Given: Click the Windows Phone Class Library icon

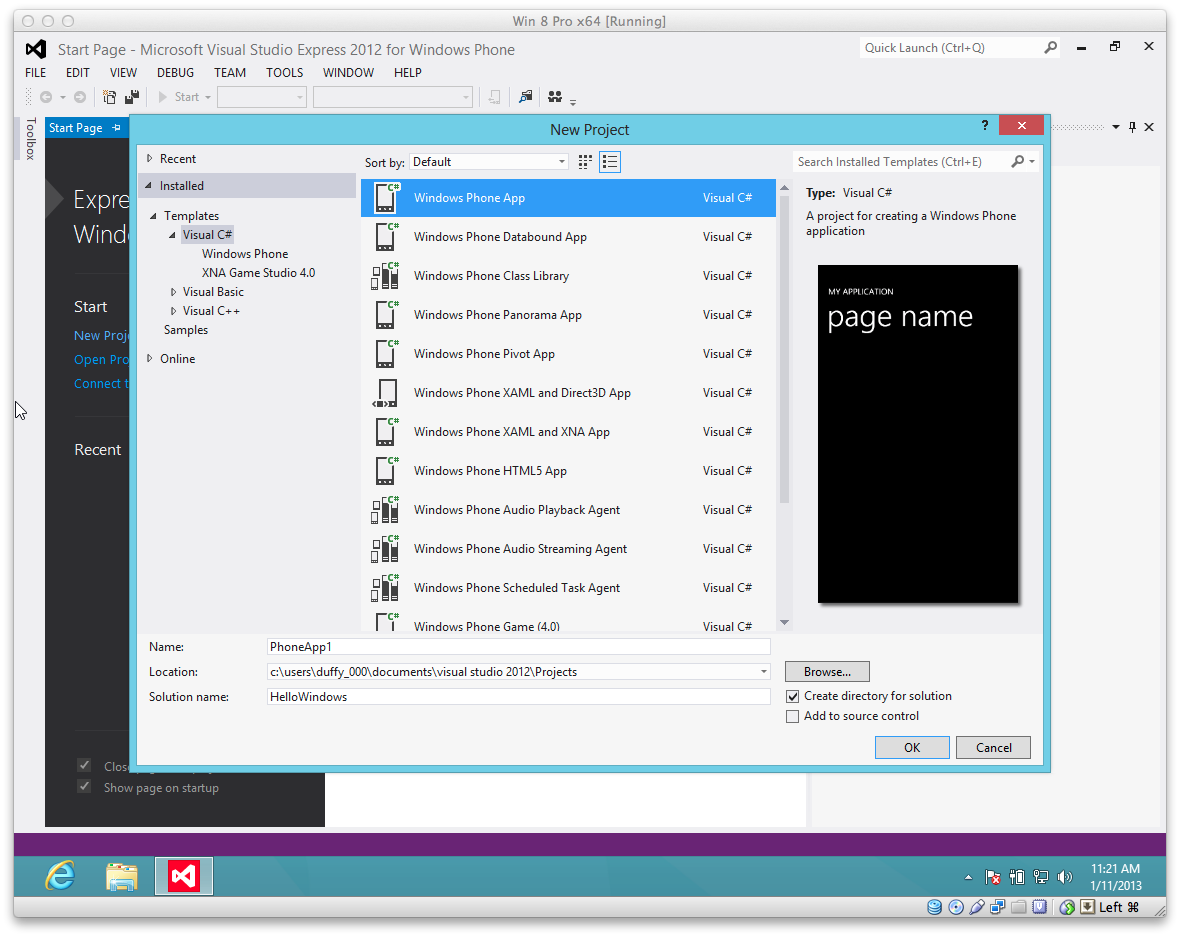Looking at the screenshot, I should 386,276.
